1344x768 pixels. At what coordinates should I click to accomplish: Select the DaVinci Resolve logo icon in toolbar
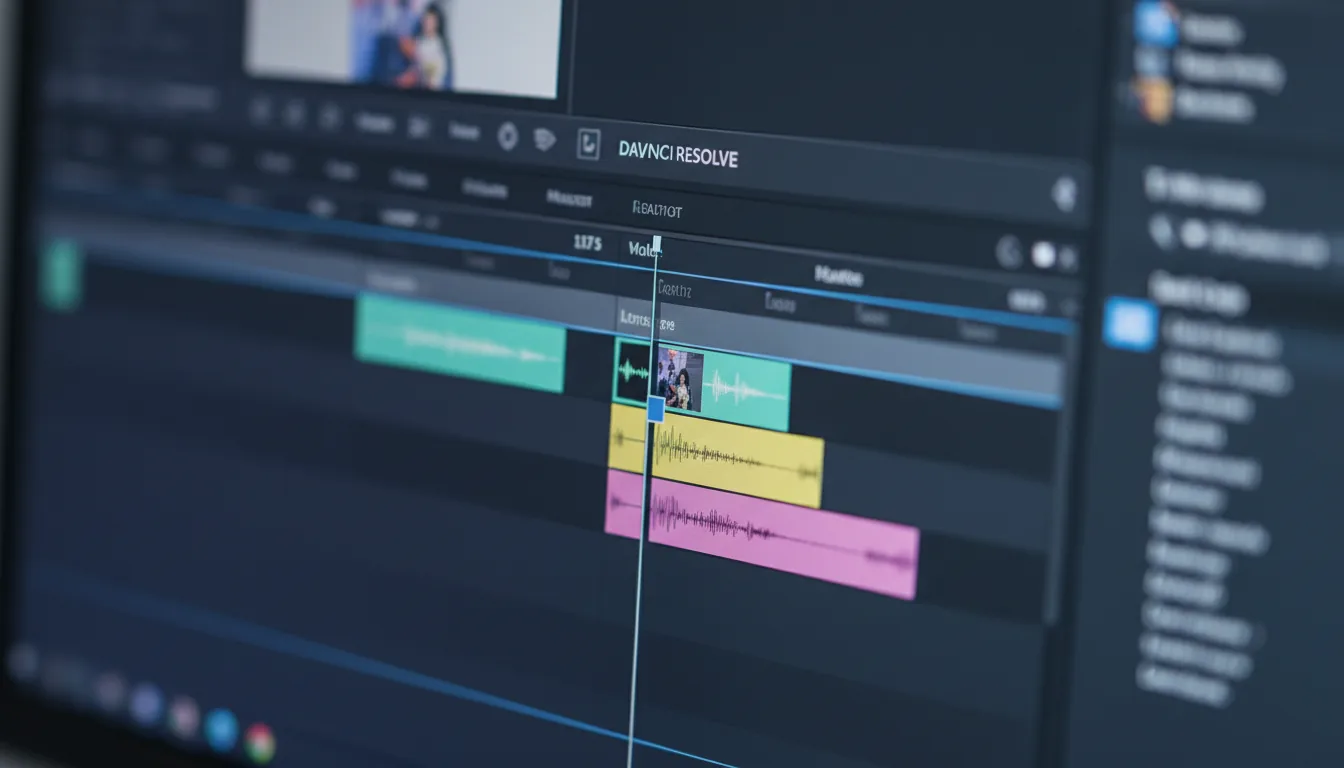coord(590,146)
